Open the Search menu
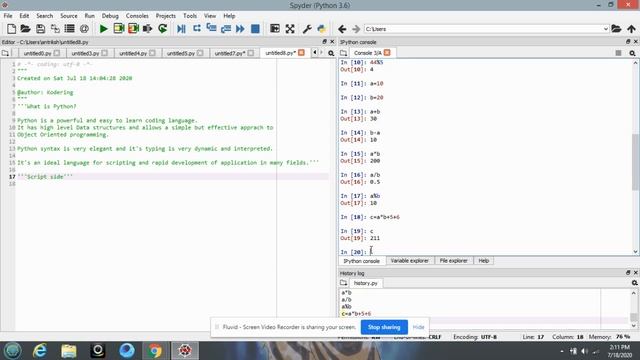The image size is (640, 360). (44, 16)
